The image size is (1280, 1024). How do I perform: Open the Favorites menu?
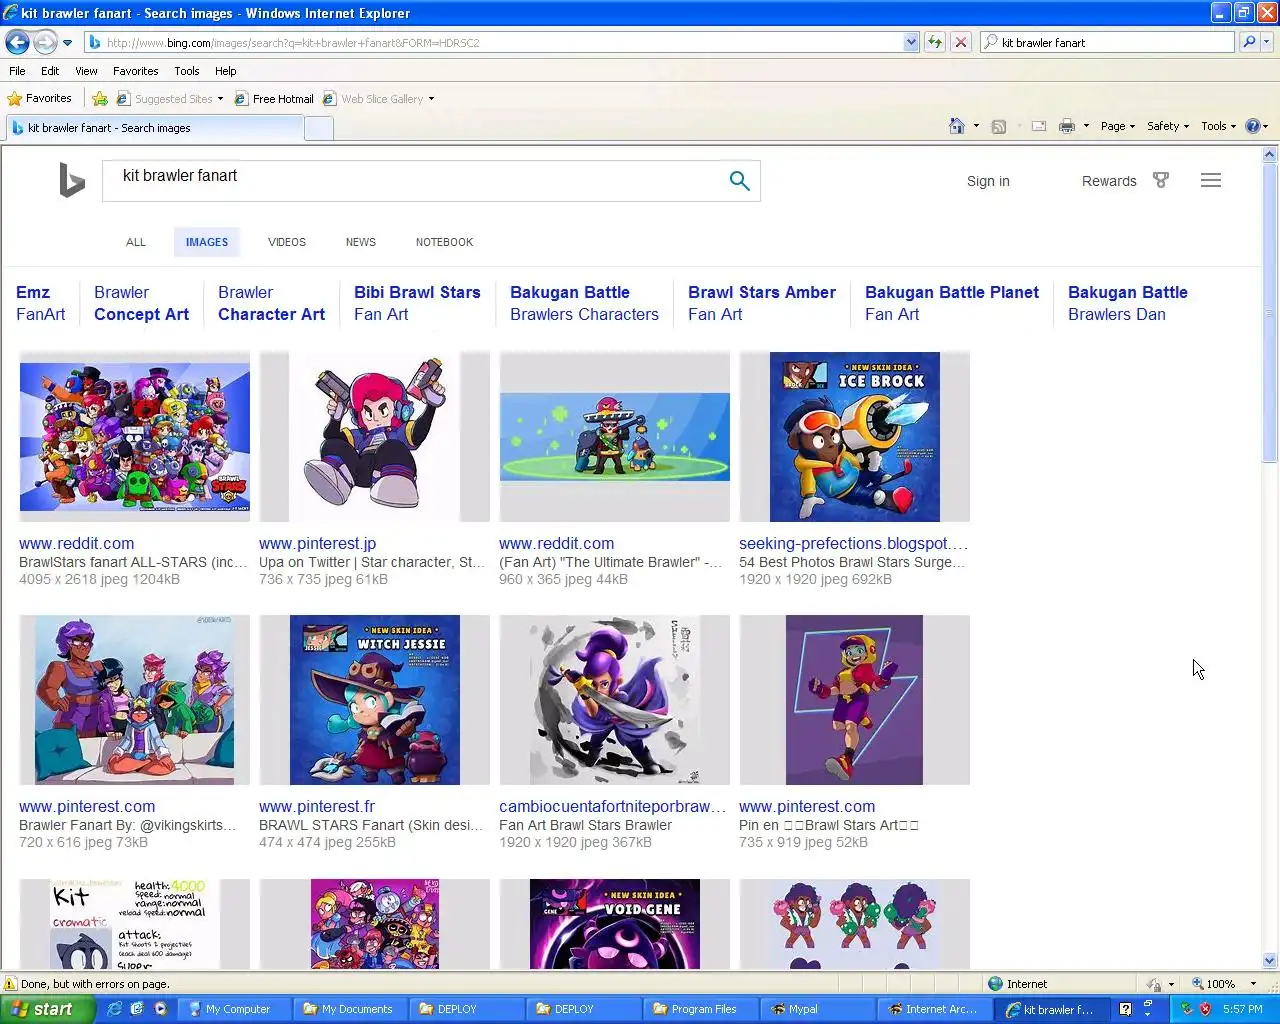click(135, 71)
